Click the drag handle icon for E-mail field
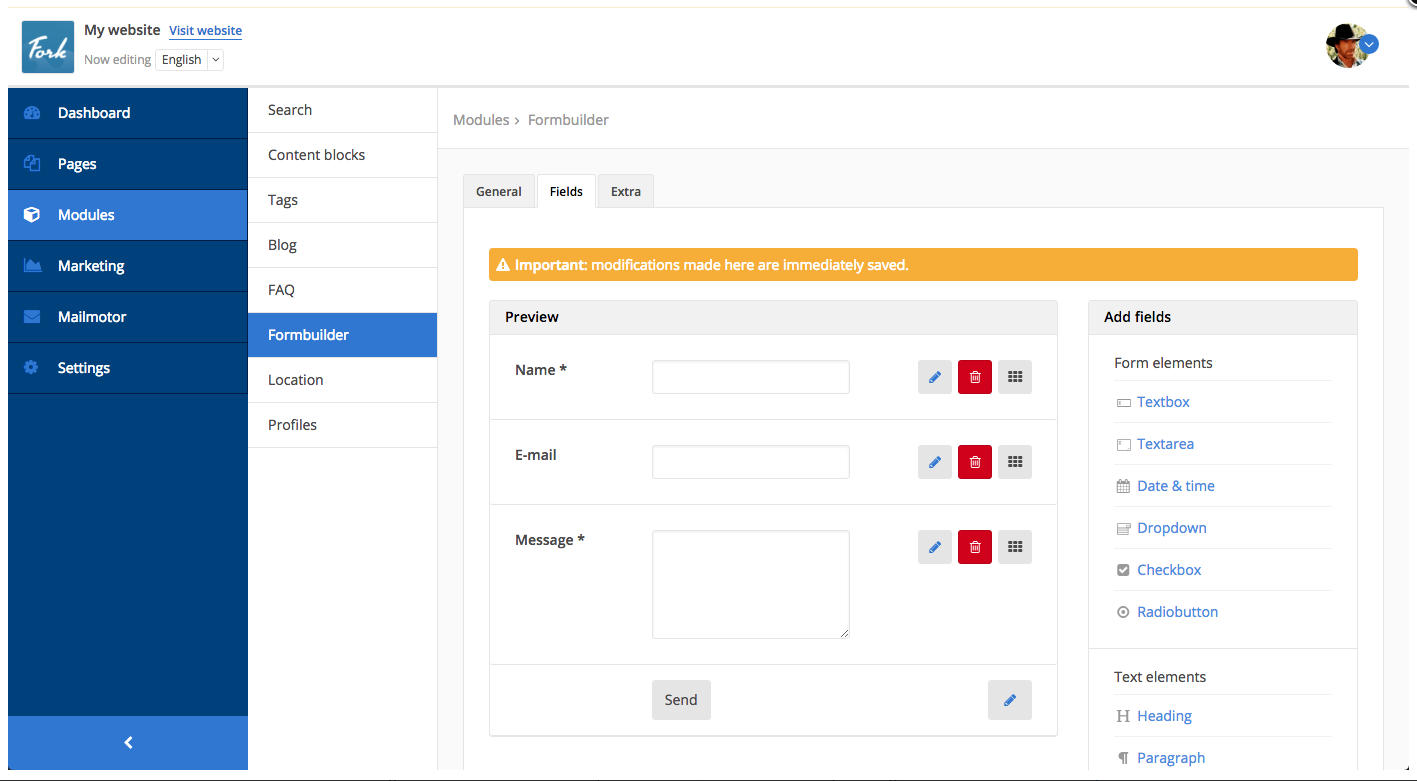 (1014, 462)
